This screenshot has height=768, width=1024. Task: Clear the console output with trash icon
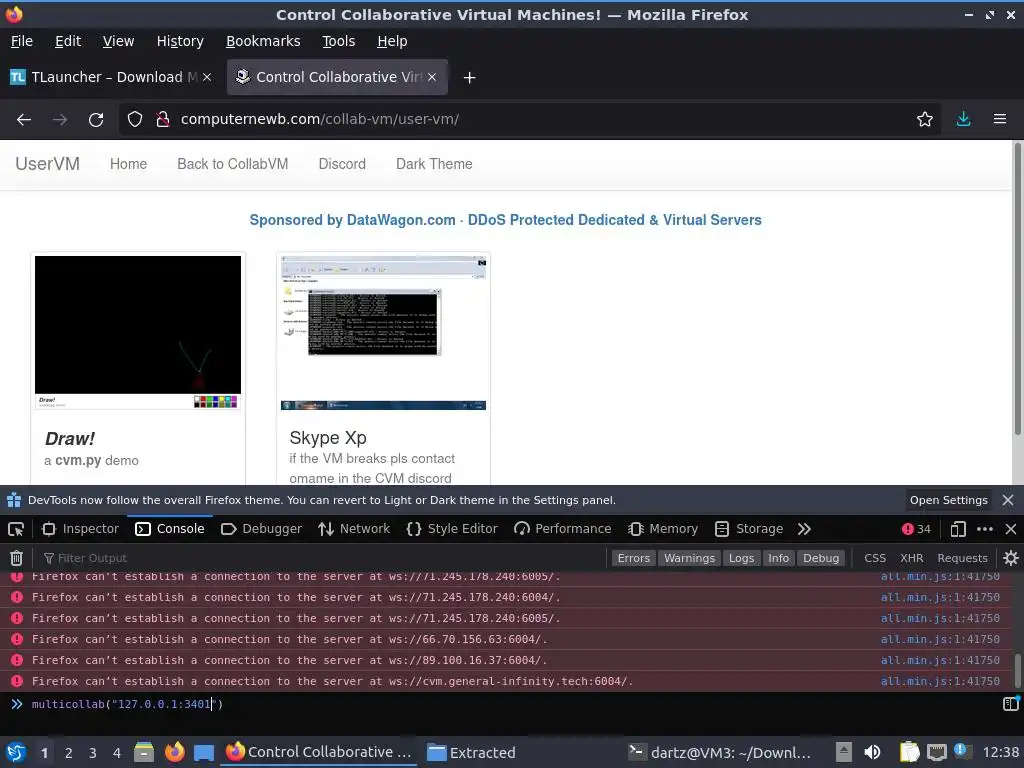pyautogui.click(x=16, y=558)
